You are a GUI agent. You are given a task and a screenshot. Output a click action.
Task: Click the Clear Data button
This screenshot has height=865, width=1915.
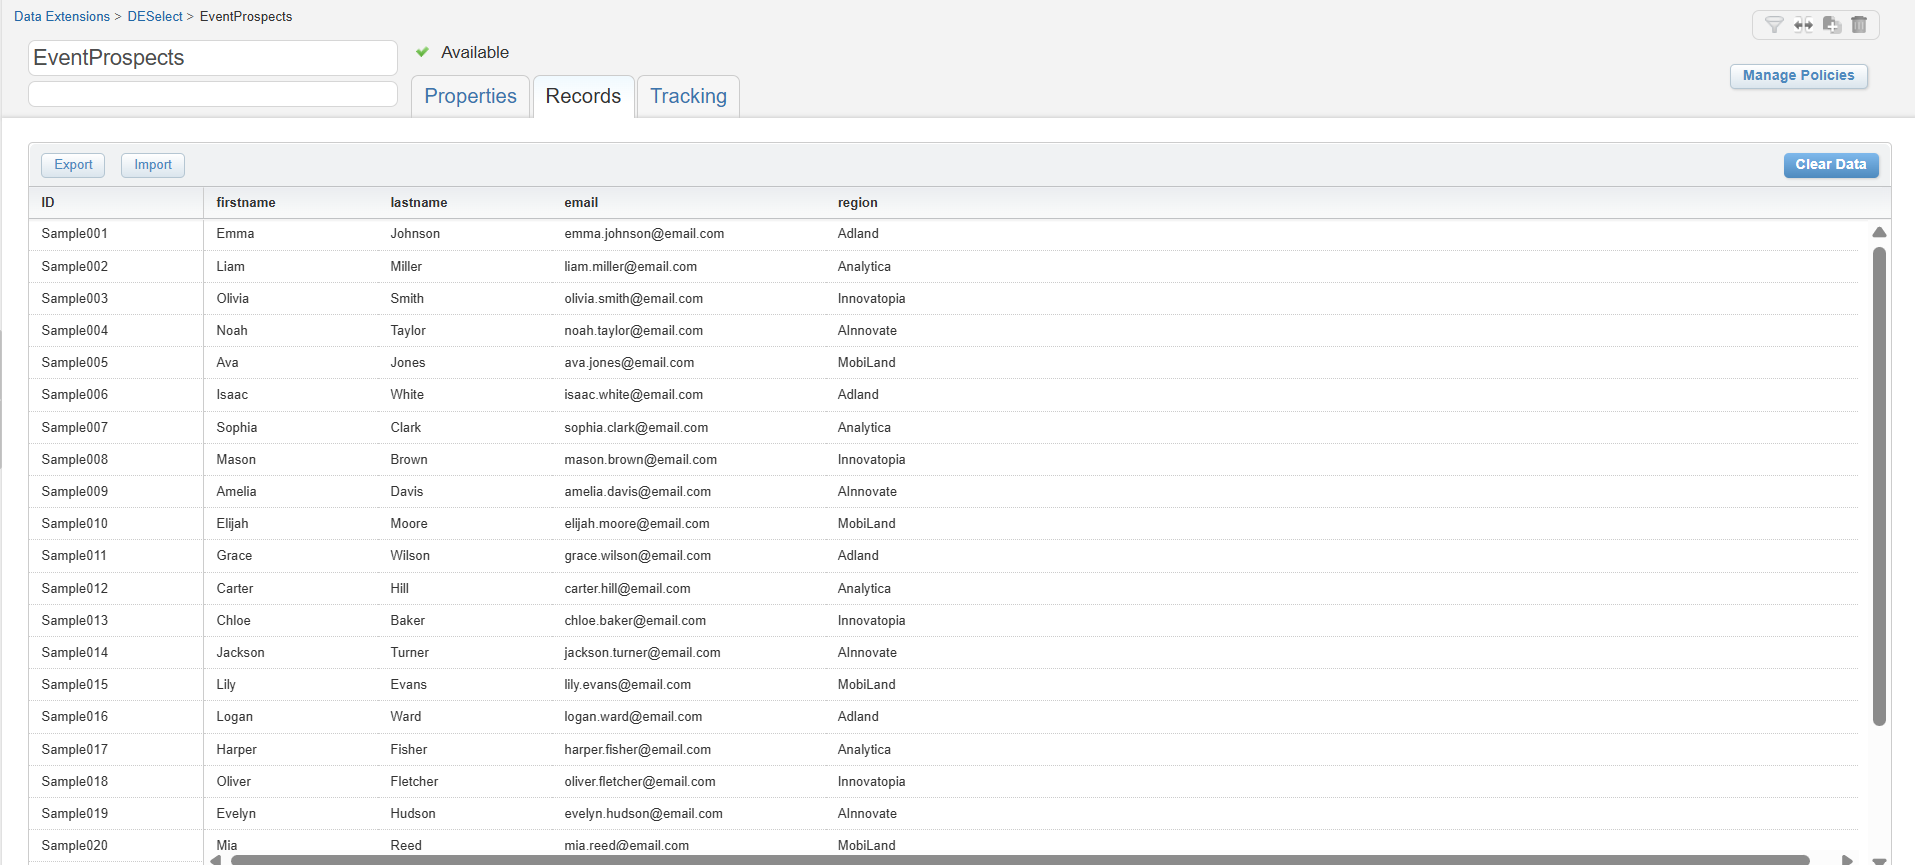point(1830,165)
